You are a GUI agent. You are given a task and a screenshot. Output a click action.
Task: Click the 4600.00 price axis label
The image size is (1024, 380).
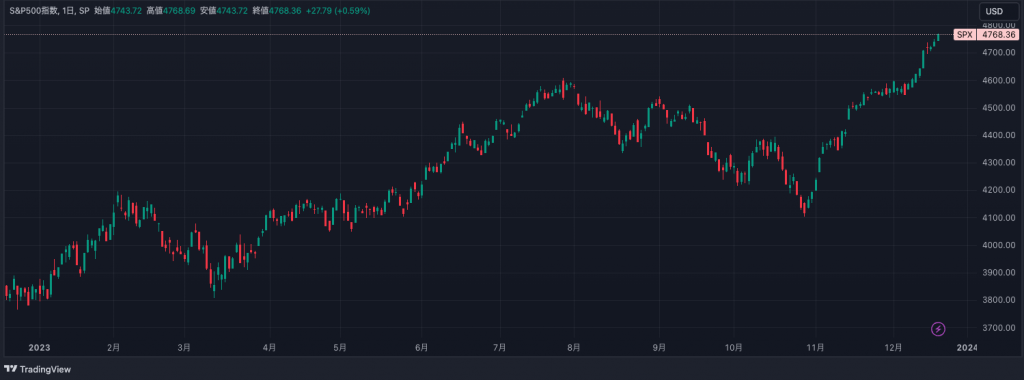tap(999, 80)
